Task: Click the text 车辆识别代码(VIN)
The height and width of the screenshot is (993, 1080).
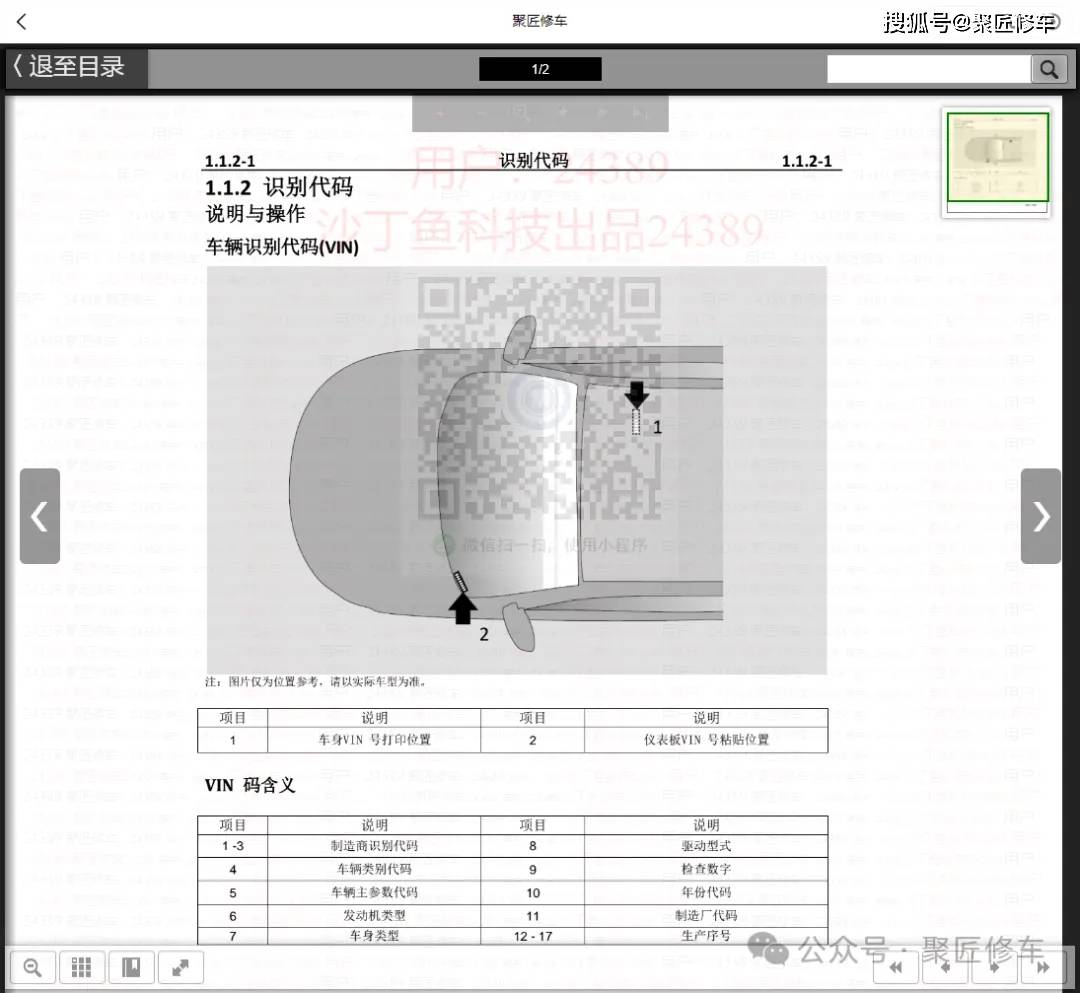Action: 282,247
